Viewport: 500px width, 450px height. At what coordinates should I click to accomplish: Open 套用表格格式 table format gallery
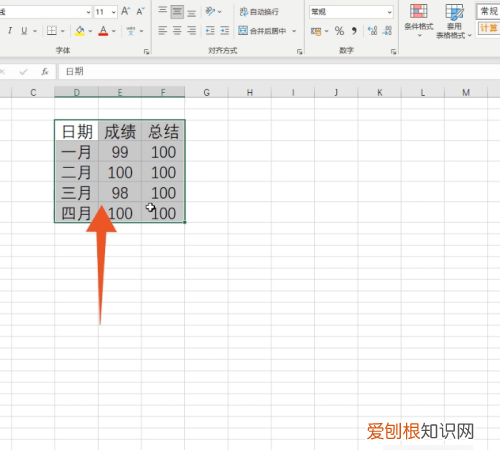coord(454,21)
